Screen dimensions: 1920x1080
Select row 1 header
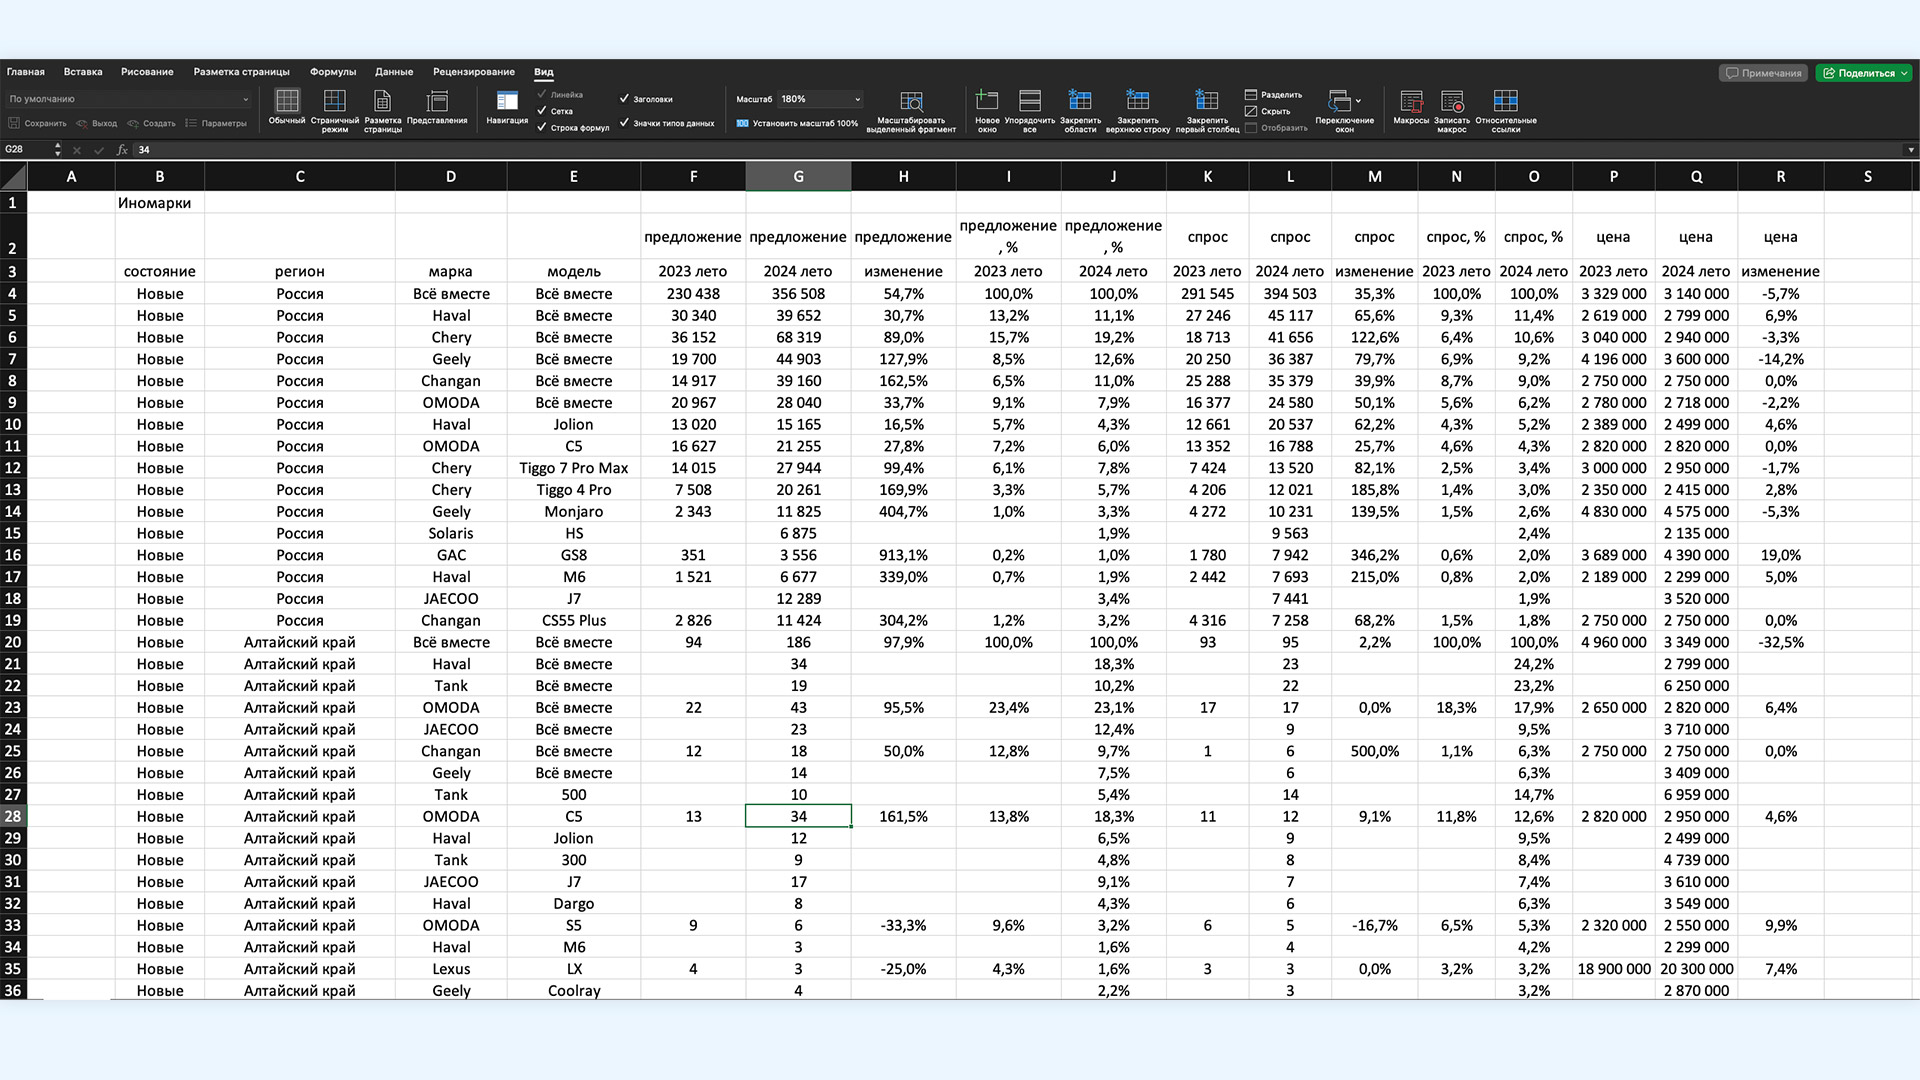click(13, 203)
